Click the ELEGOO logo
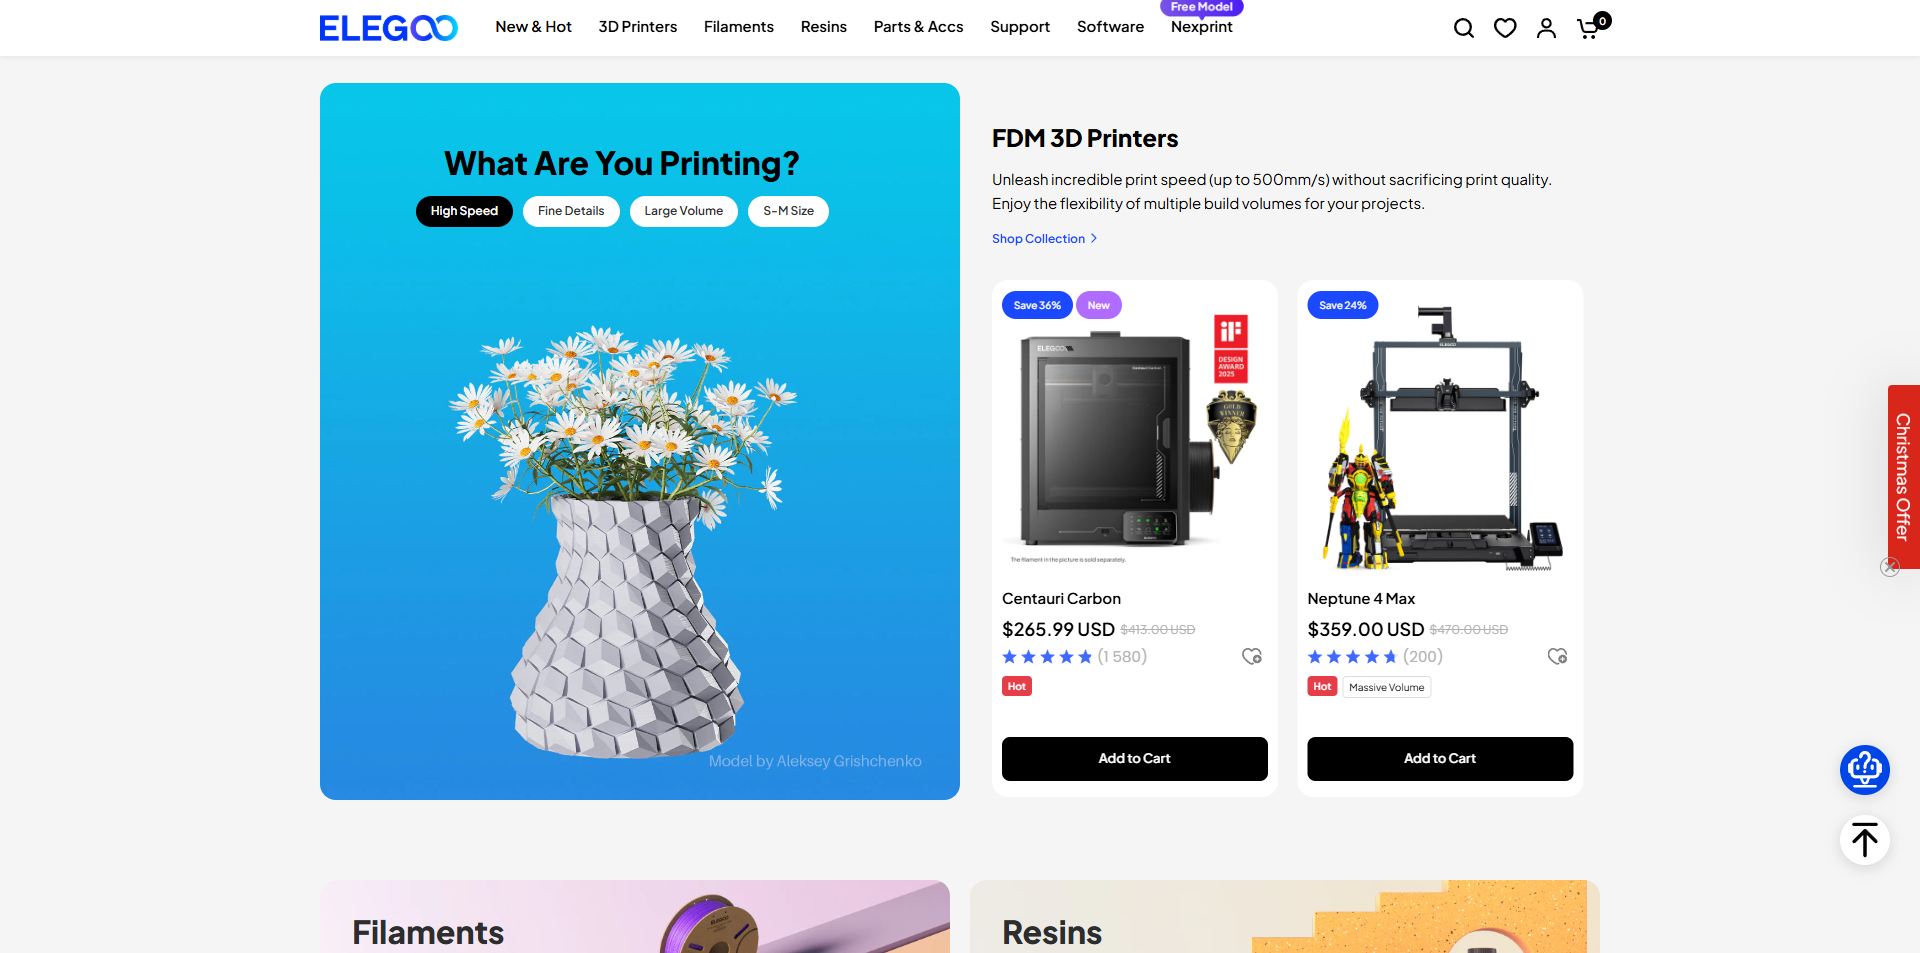 point(388,28)
